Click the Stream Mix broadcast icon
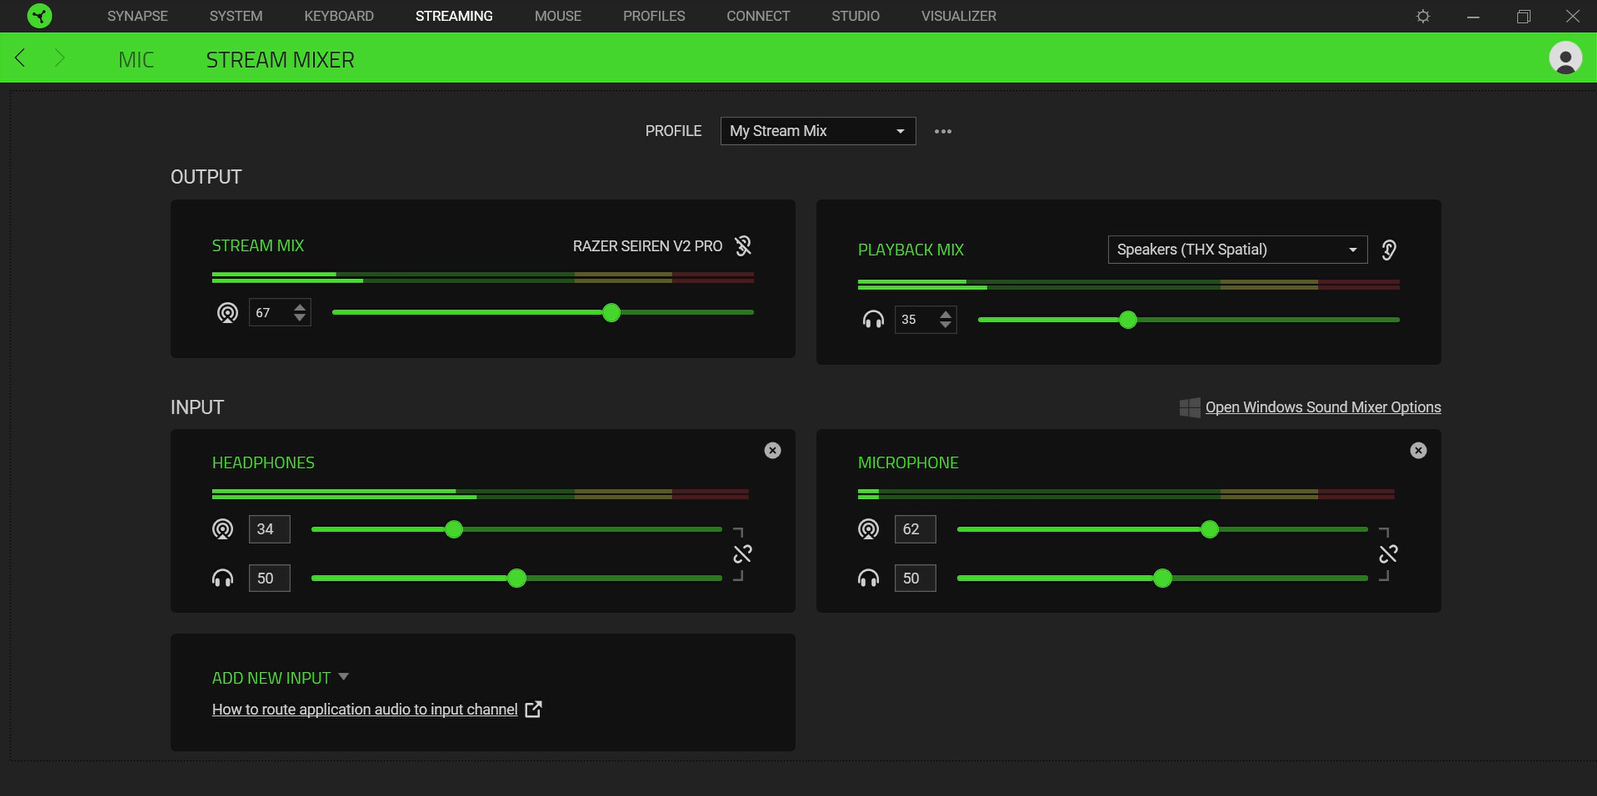Viewport: 1597px width, 796px height. [x=228, y=313]
